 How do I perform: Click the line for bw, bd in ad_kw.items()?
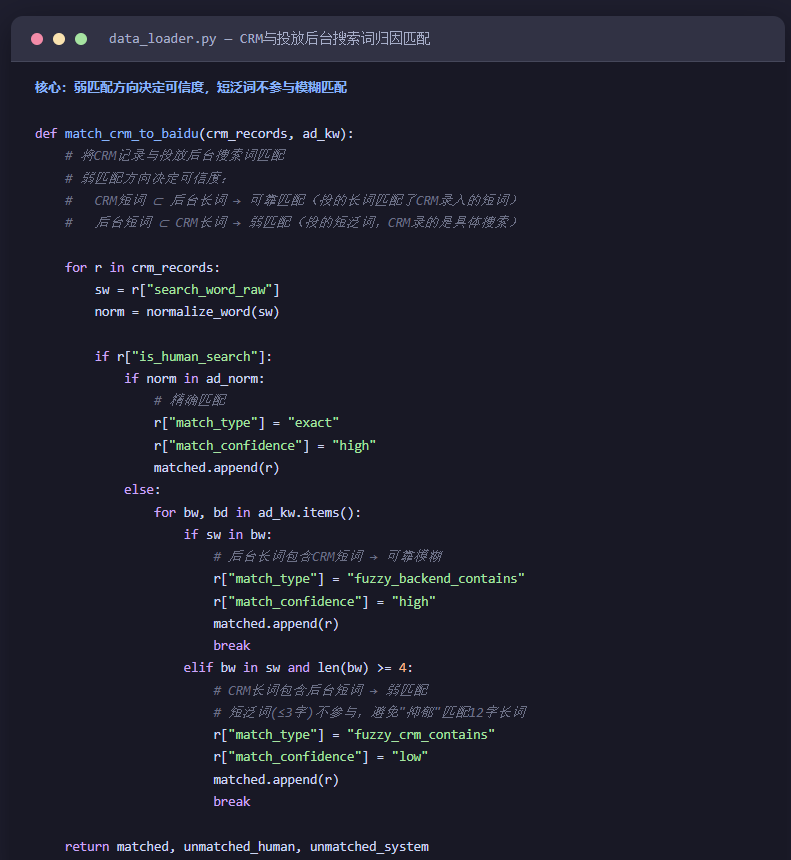(257, 513)
